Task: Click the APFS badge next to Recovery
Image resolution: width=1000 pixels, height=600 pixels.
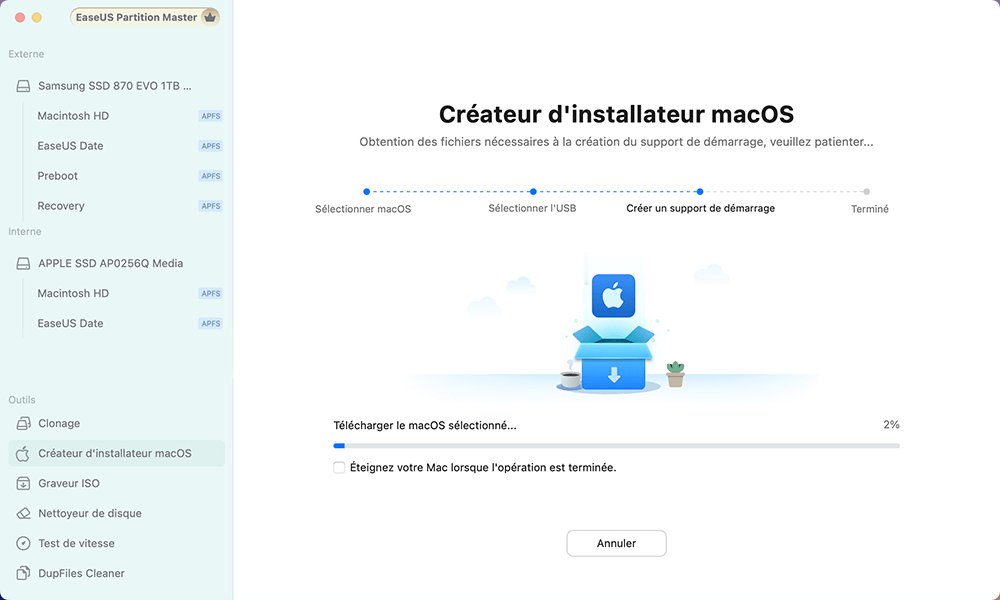Action: point(211,205)
